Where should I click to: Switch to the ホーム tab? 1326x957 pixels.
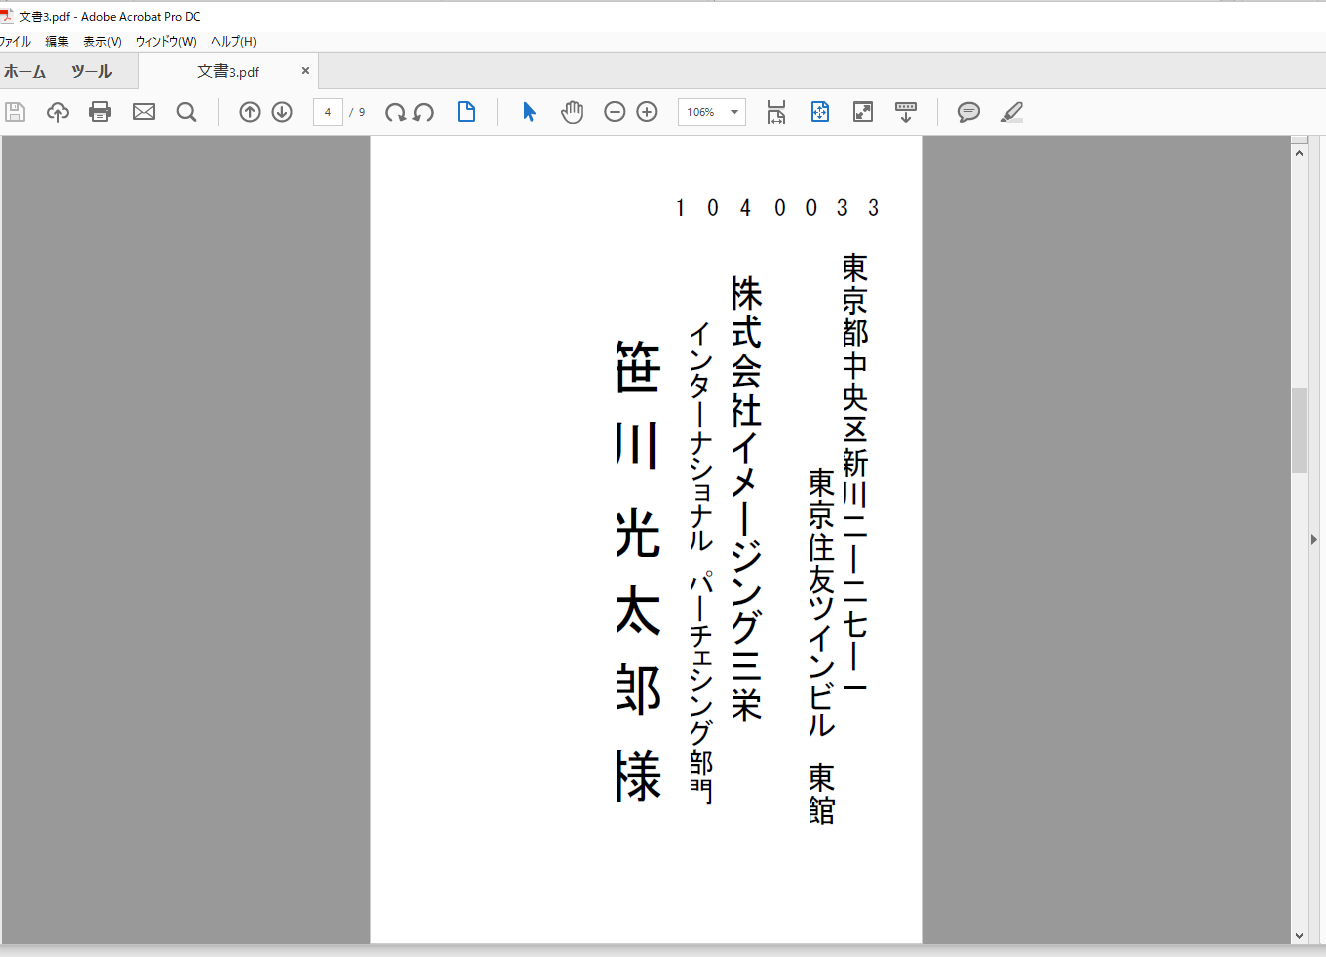25,71
